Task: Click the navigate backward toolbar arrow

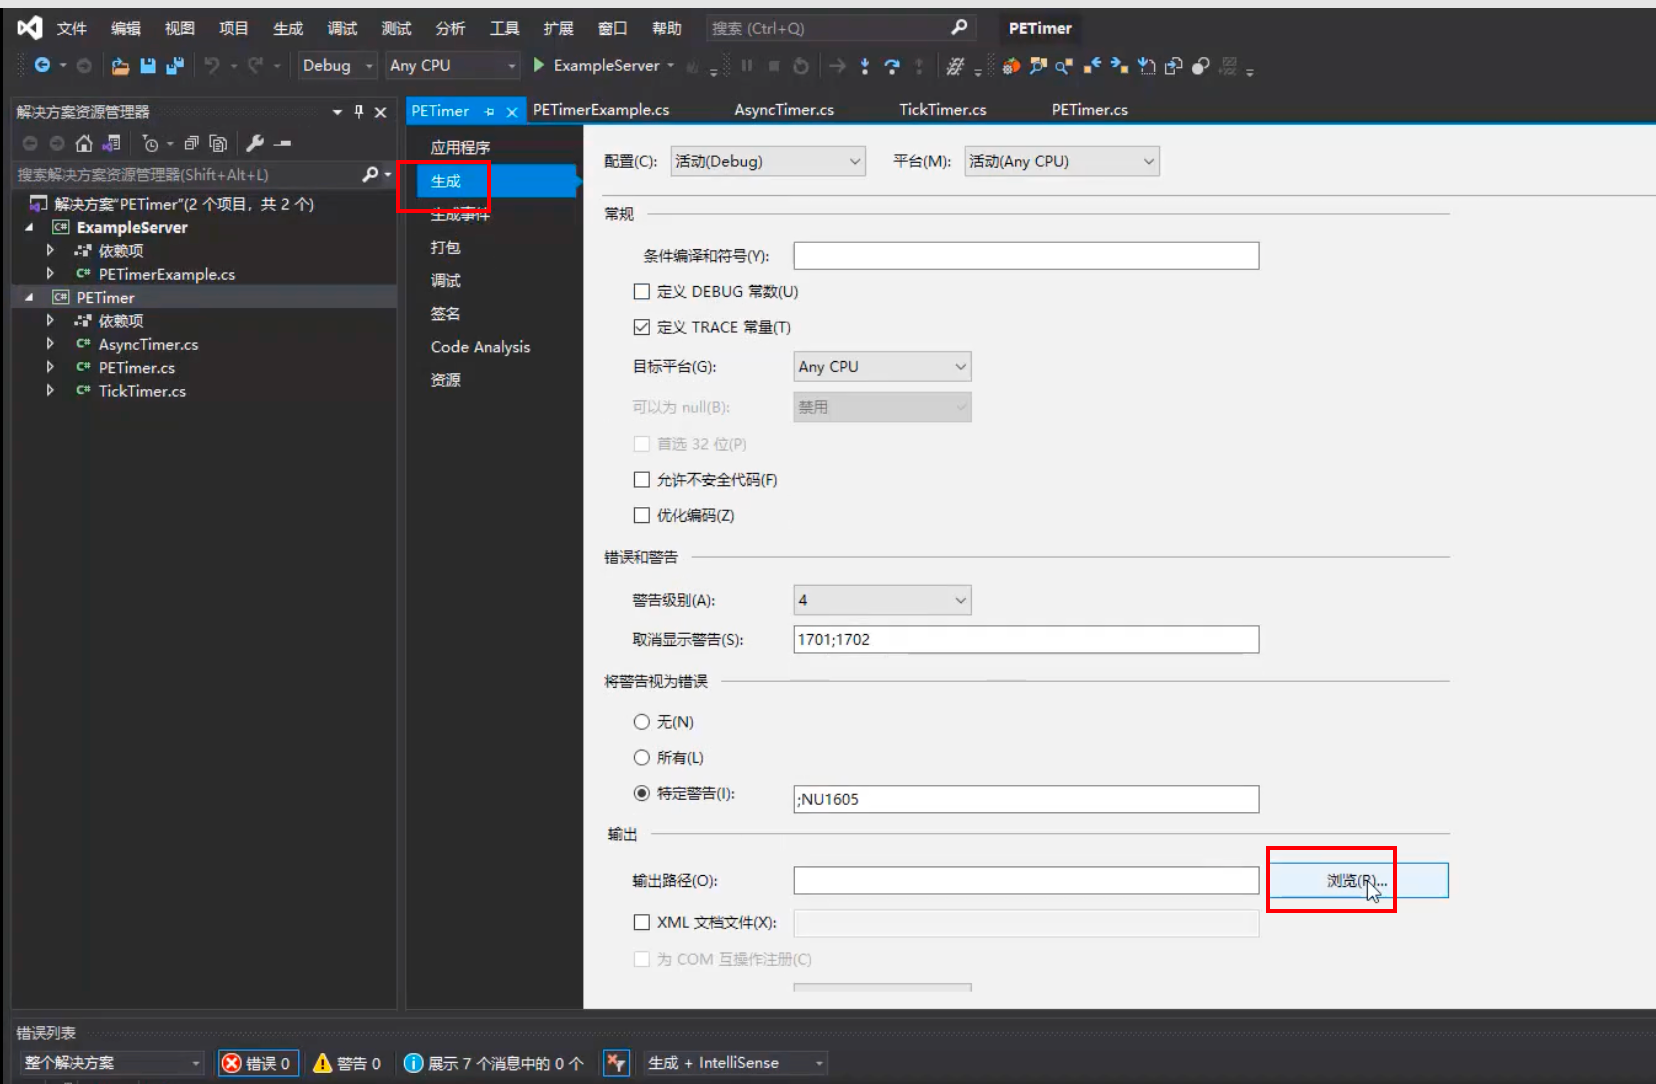Action: click(42, 65)
